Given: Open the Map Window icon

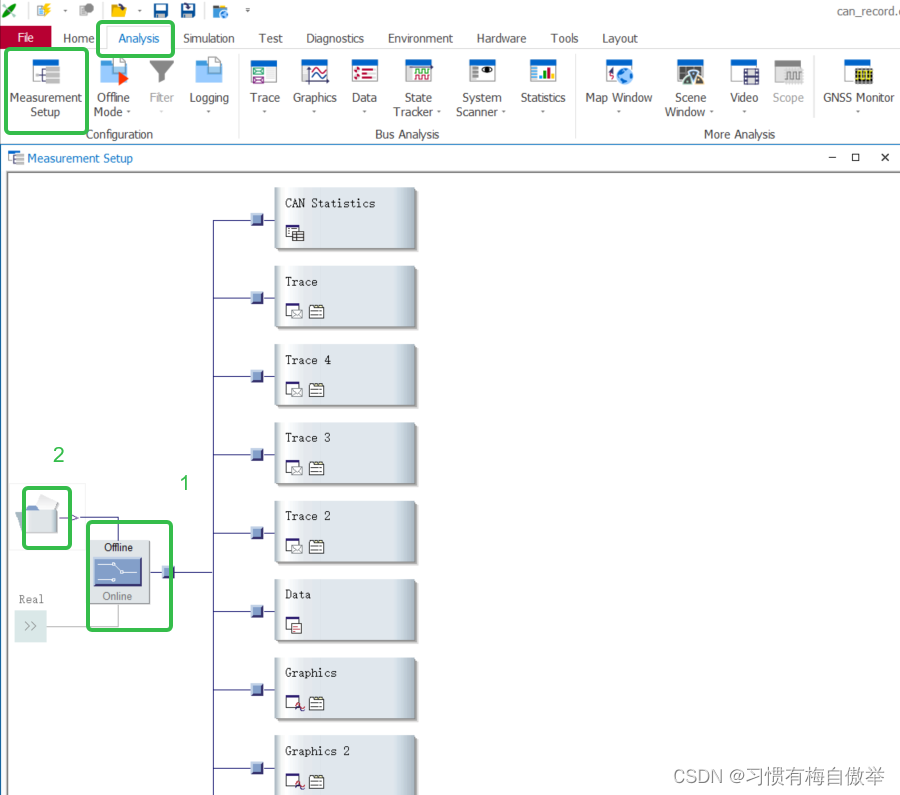Looking at the screenshot, I should click(619, 72).
